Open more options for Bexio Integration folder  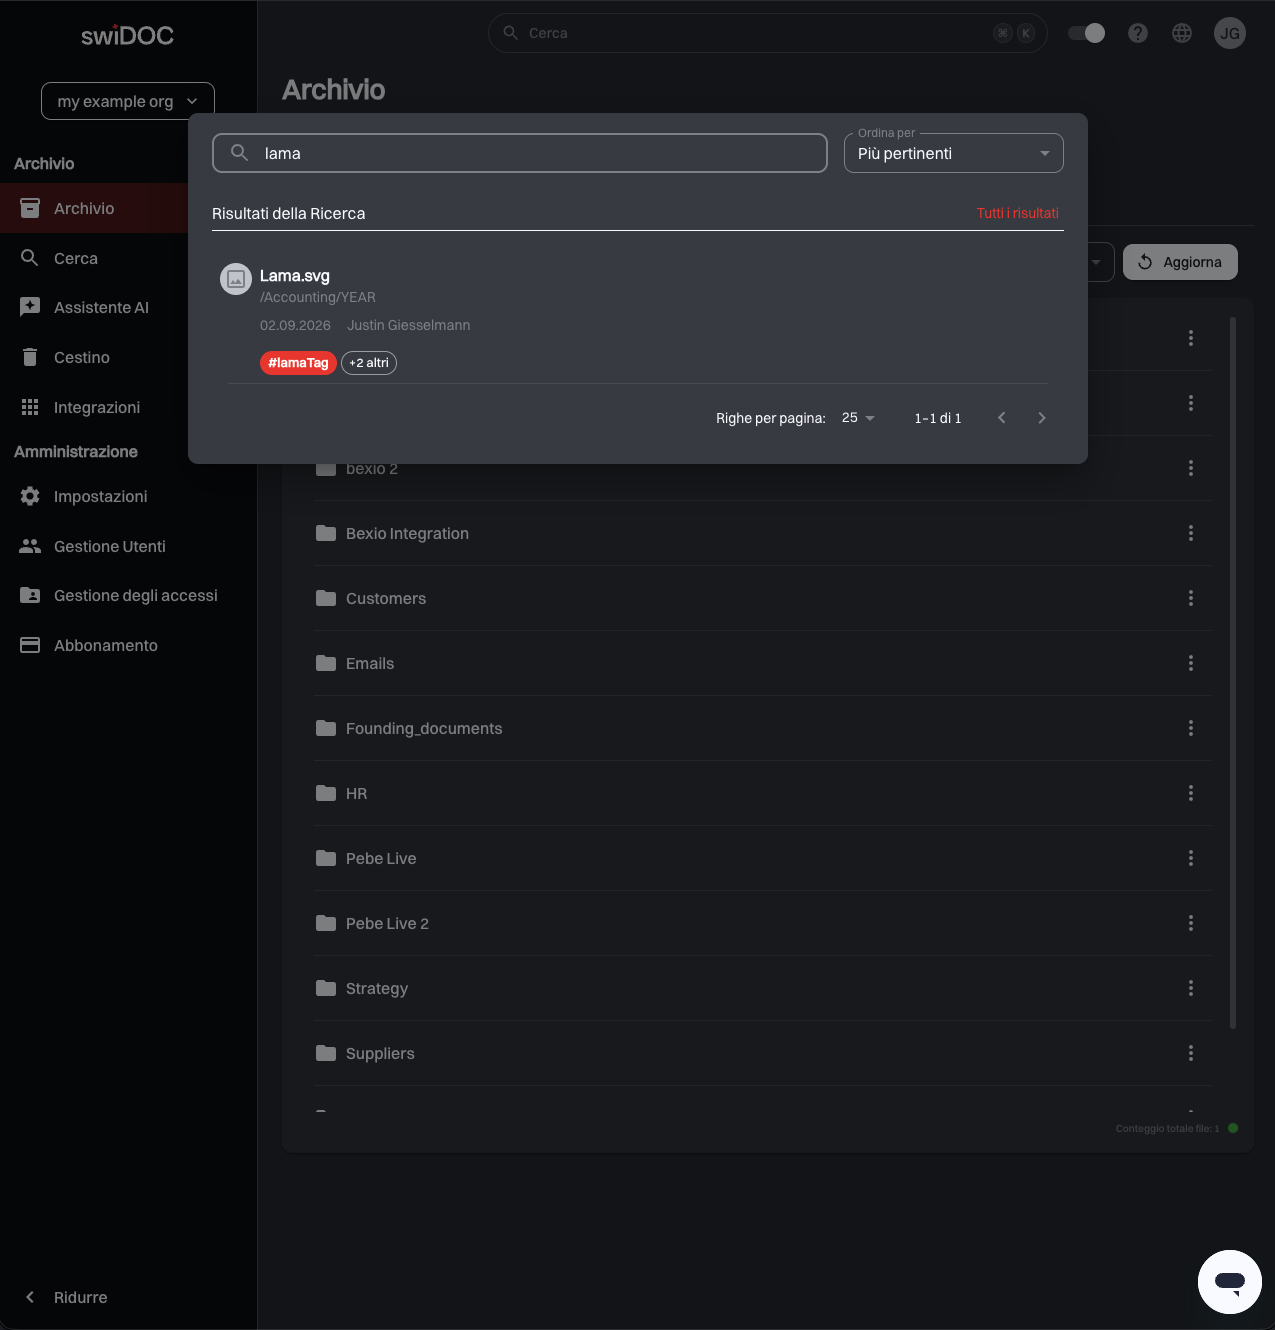(1191, 533)
